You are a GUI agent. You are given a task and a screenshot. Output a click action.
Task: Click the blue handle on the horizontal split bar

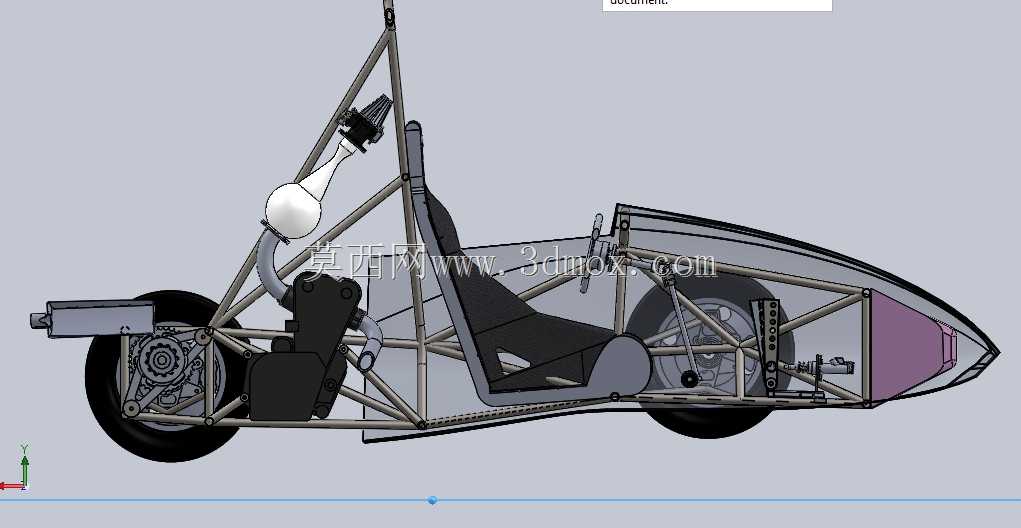432,500
